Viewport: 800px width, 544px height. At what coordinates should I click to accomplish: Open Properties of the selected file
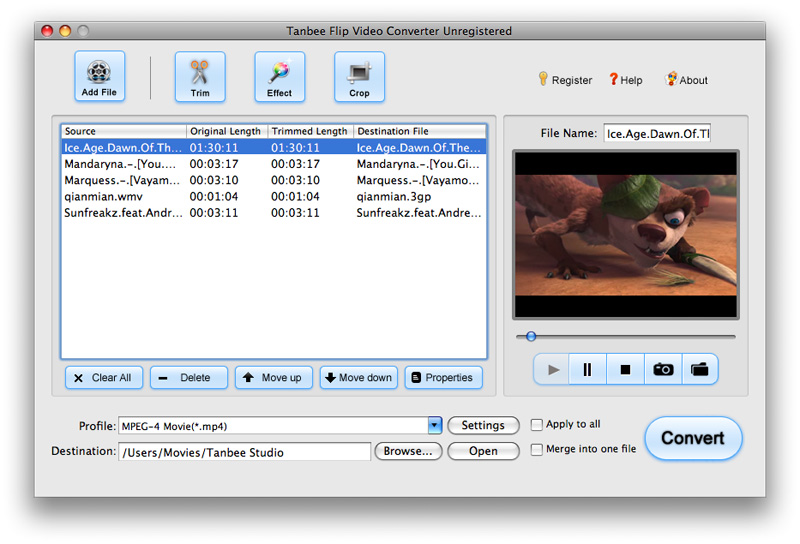coord(443,378)
